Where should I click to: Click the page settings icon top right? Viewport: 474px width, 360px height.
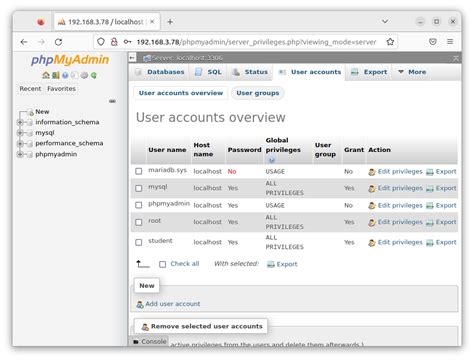[x=456, y=58]
